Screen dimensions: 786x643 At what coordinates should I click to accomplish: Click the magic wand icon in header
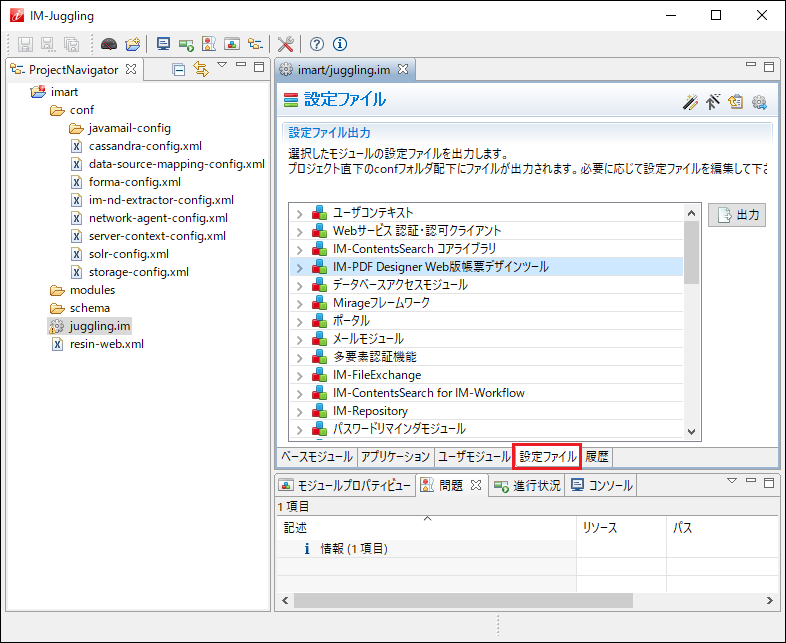point(690,102)
